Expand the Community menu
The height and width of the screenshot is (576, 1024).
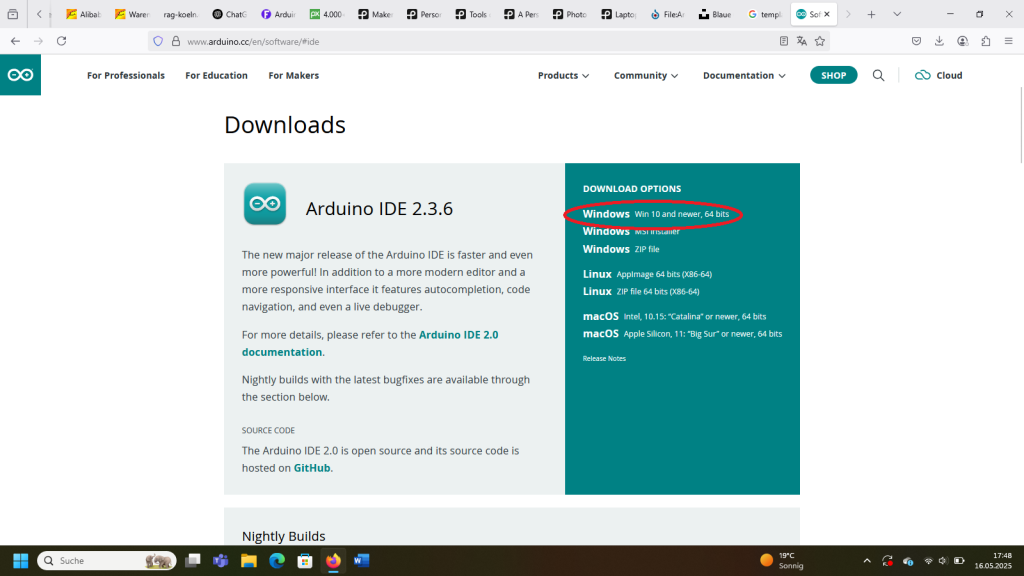pos(646,76)
